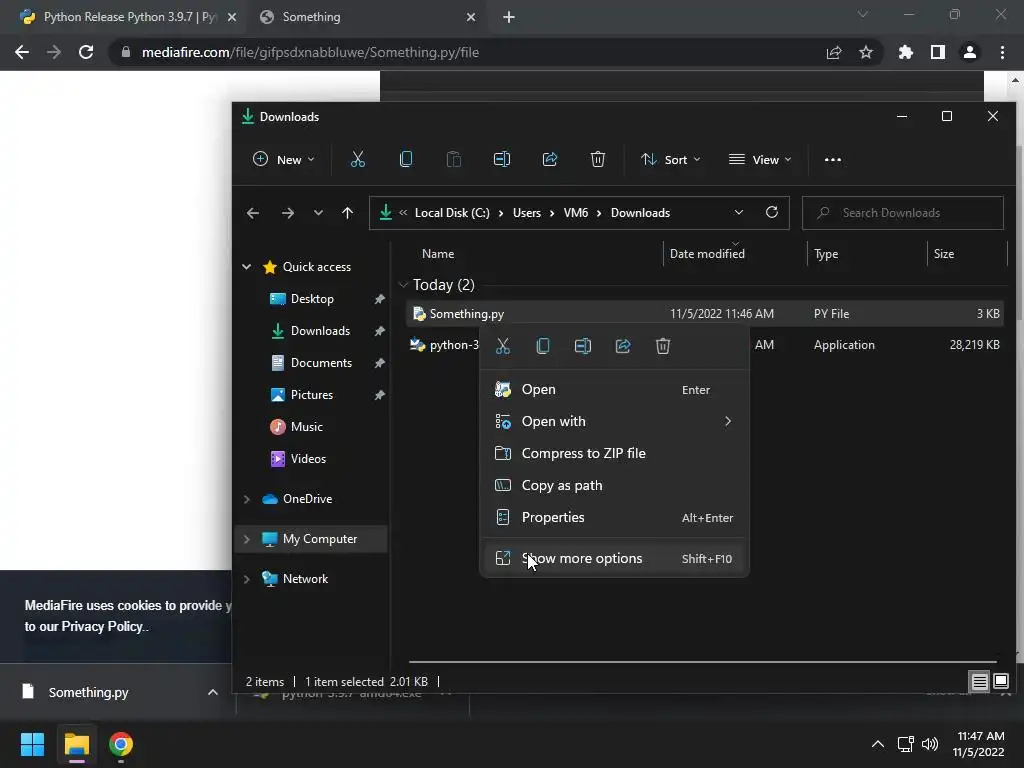Click Local Disk (C:) breadcrumb

[x=452, y=213]
